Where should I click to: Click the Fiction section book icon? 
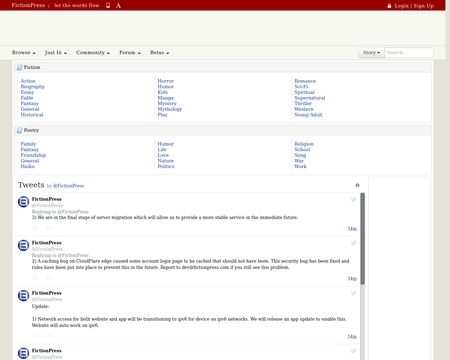point(20,67)
